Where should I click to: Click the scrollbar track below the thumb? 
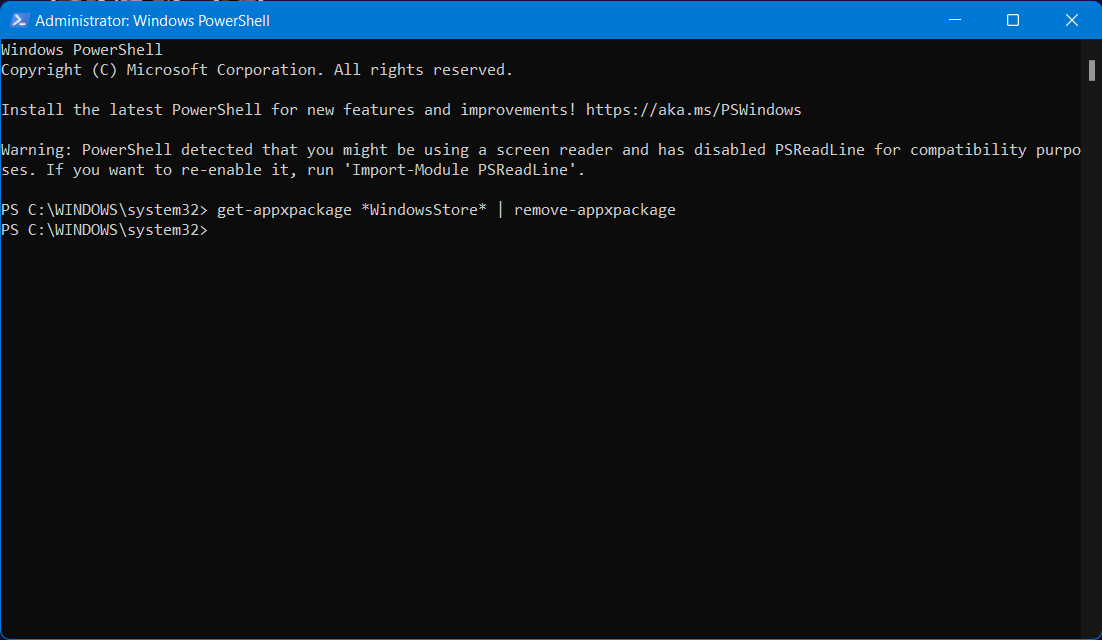pyautogui.click(x=1091, y=358)
